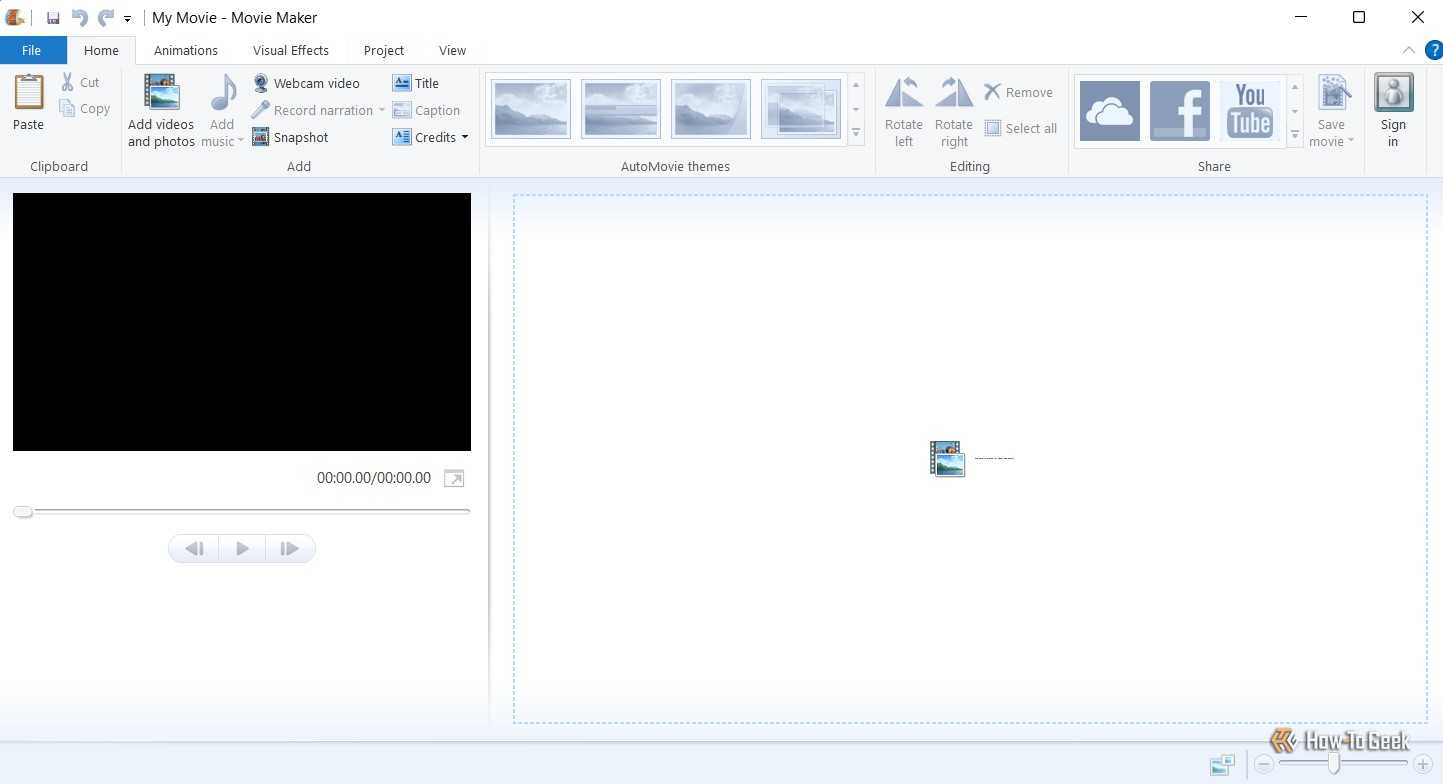Switch to the Animations tab
Viewport: 1443px width, 784px height.
tap(186, 50)
